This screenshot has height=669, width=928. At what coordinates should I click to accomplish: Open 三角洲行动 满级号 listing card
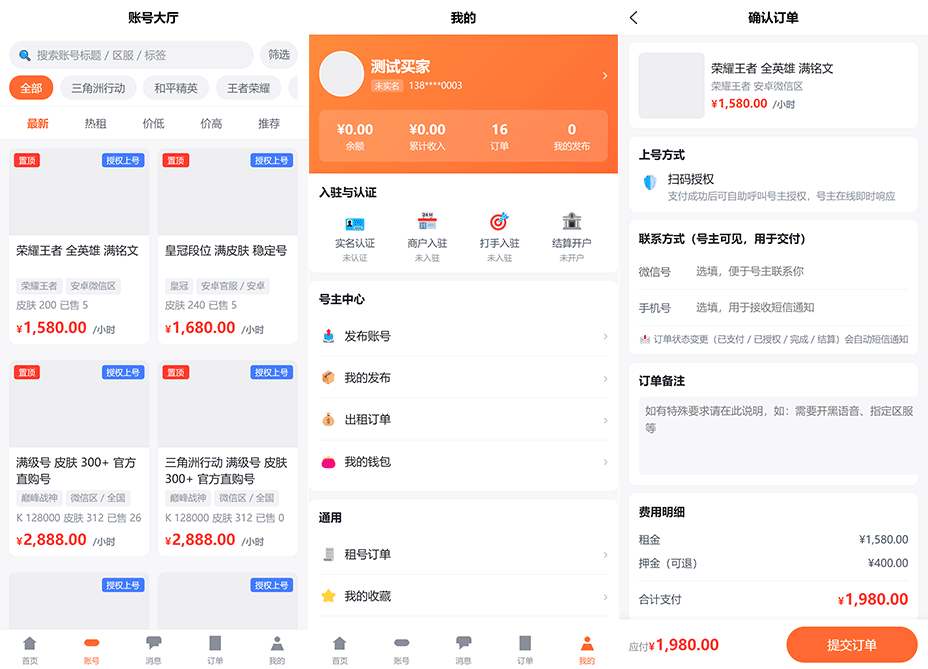coord(228,458)
